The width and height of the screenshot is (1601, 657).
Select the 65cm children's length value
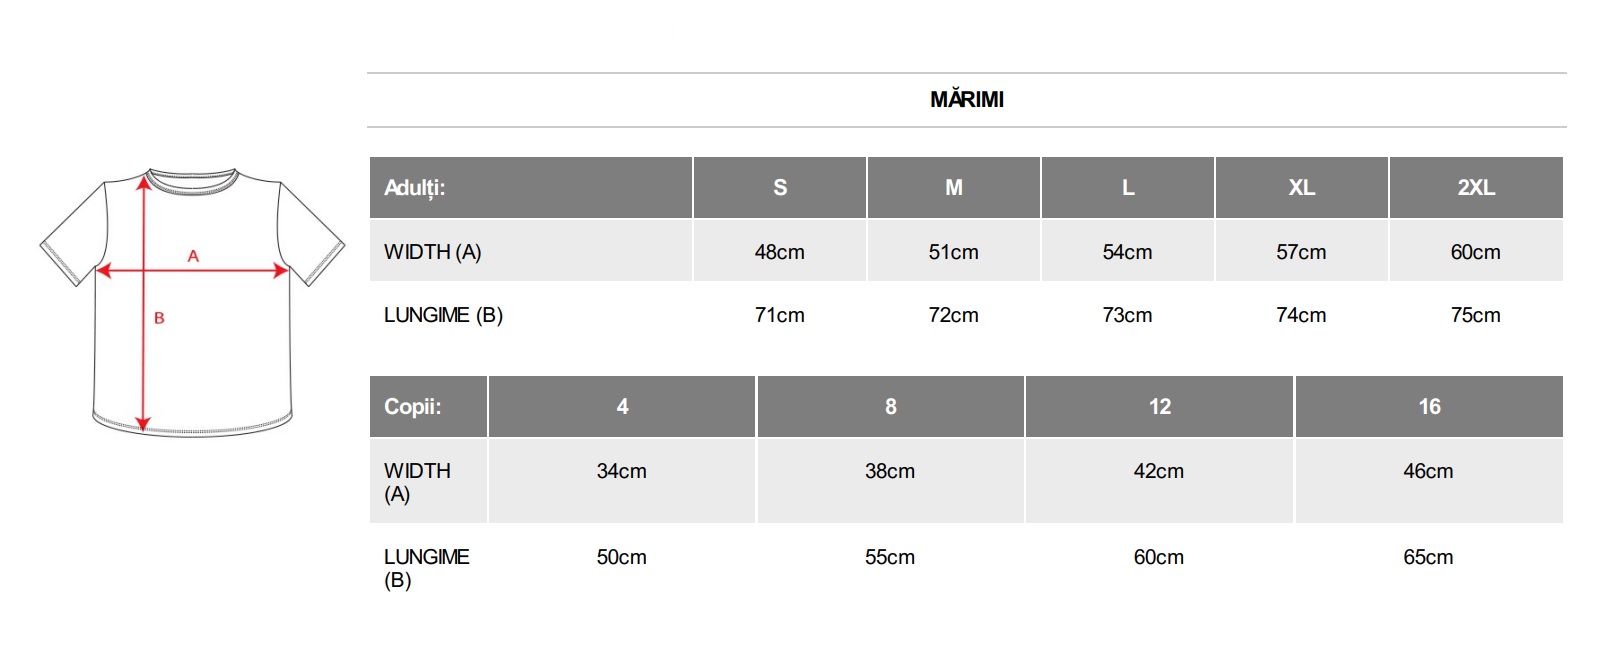1428,557
